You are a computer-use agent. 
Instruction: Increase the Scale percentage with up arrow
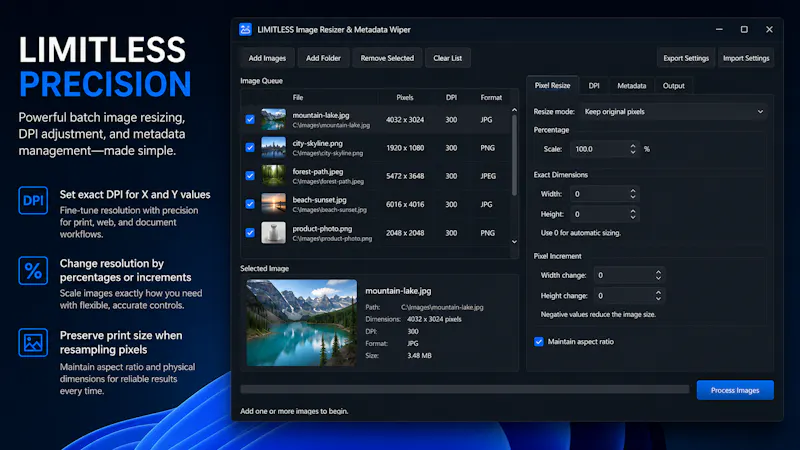[633, 145]
